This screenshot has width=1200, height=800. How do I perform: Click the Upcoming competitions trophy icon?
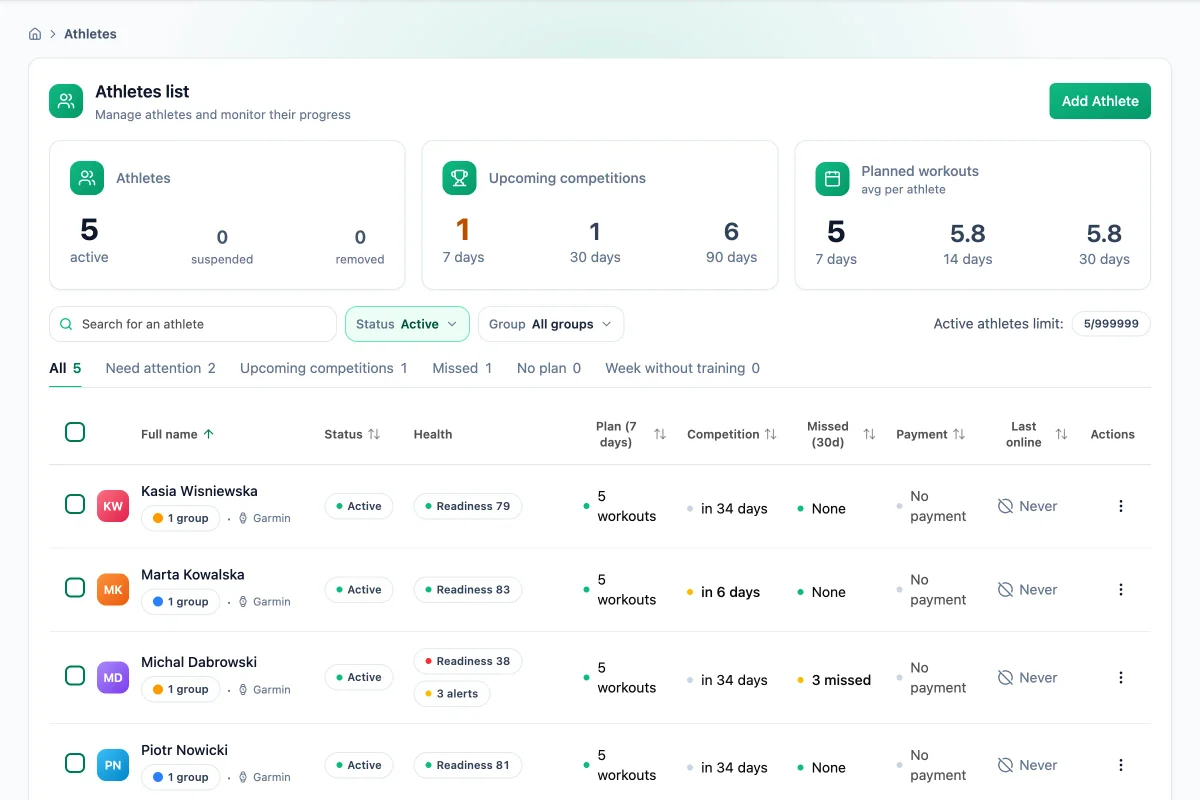click(x=460, y=178)
